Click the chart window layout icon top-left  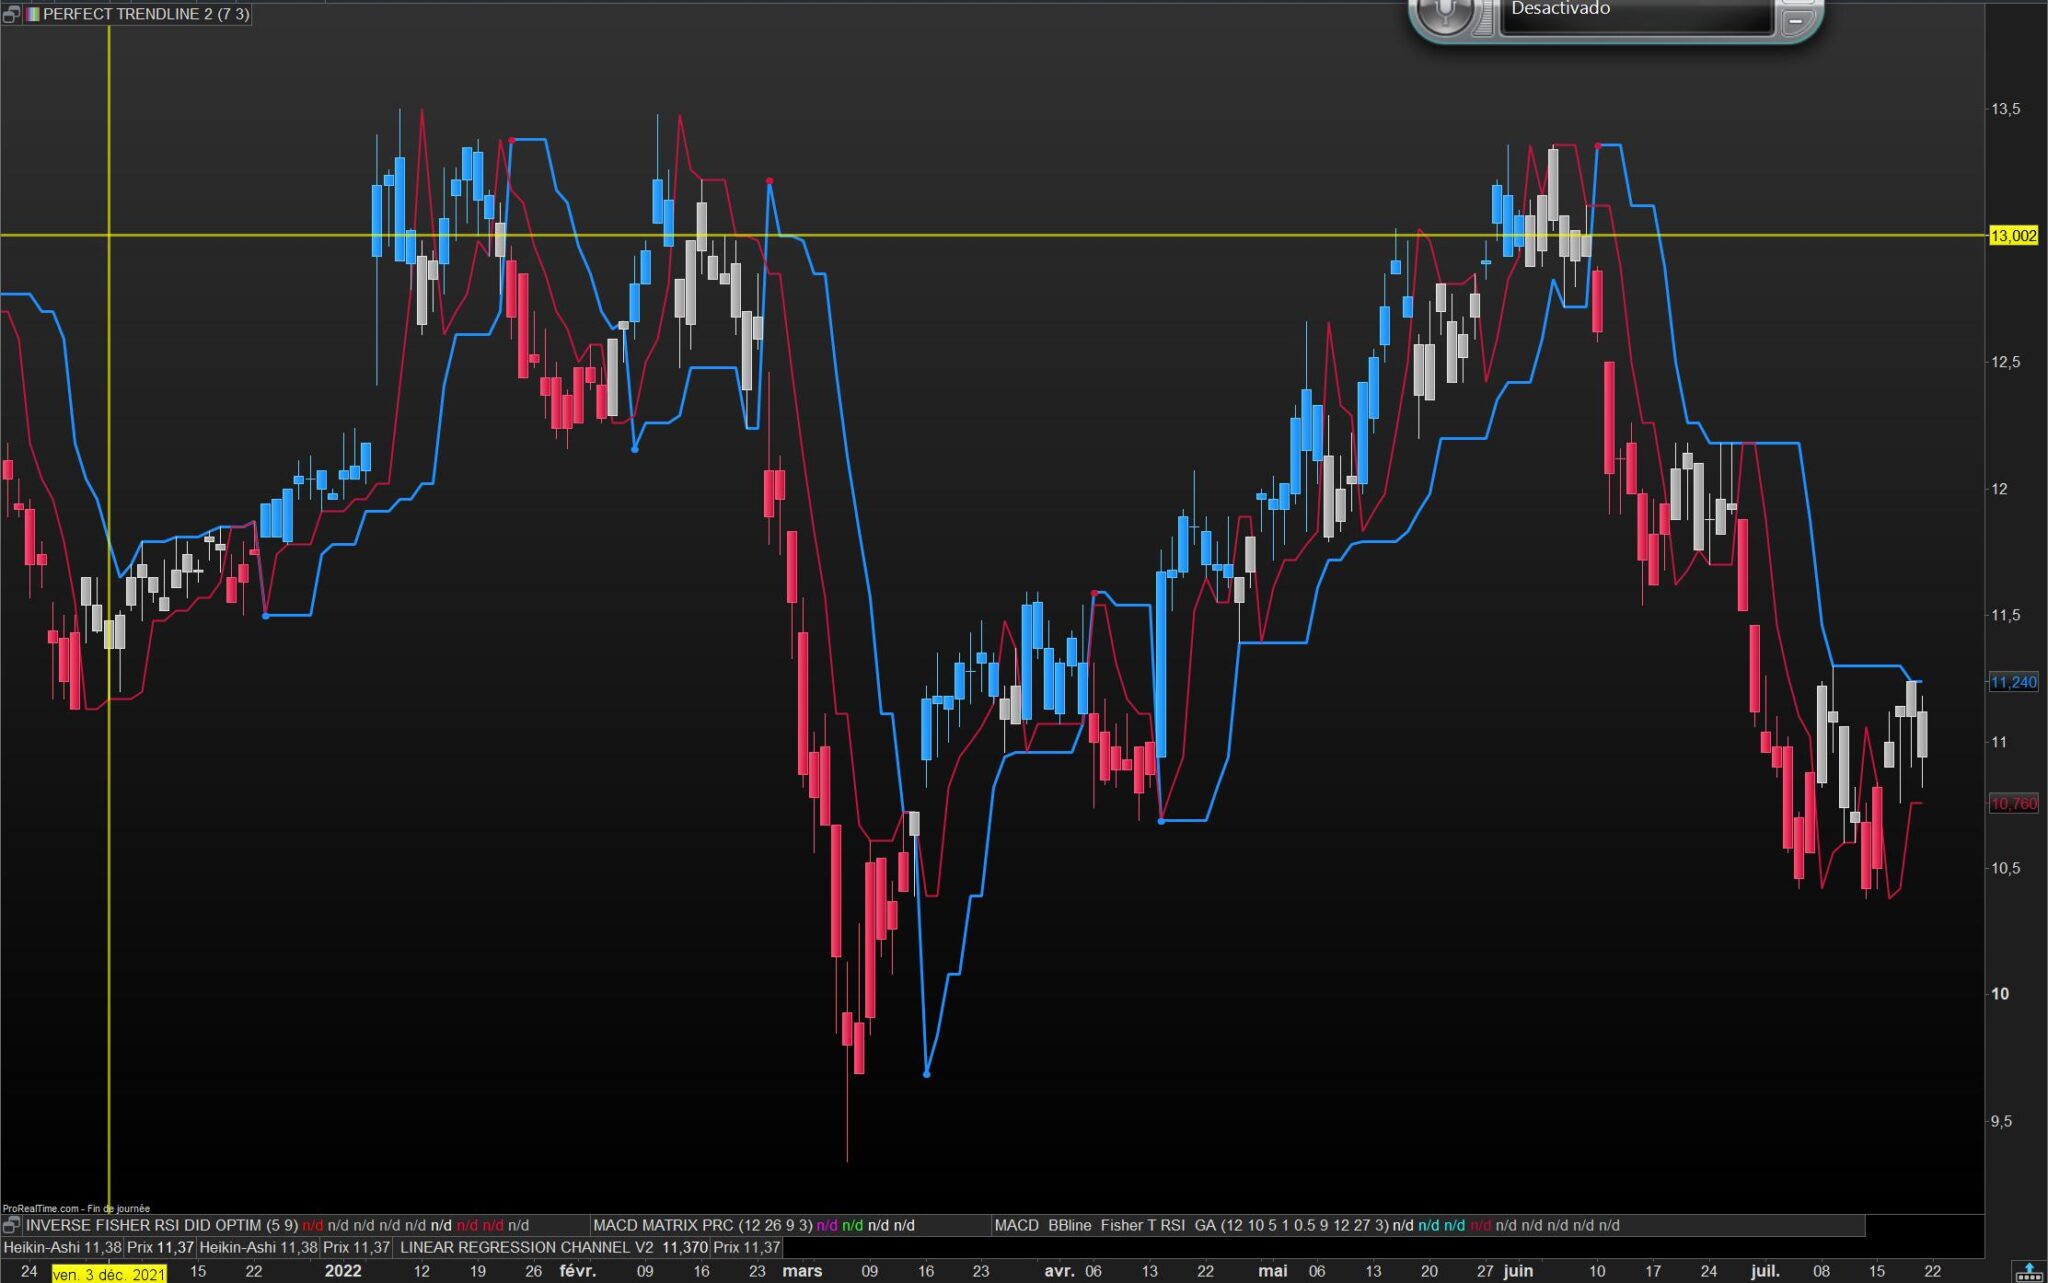[x=10, y=15]
